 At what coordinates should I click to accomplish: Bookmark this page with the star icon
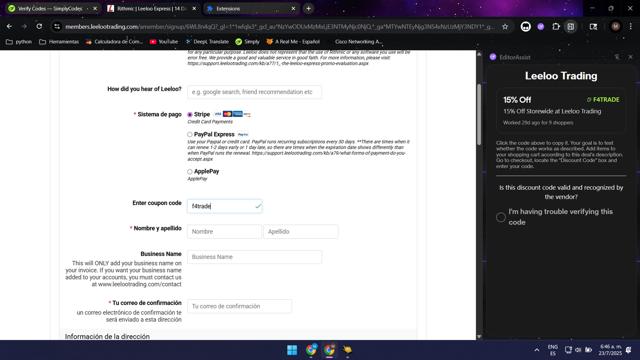tap(505, 27)
